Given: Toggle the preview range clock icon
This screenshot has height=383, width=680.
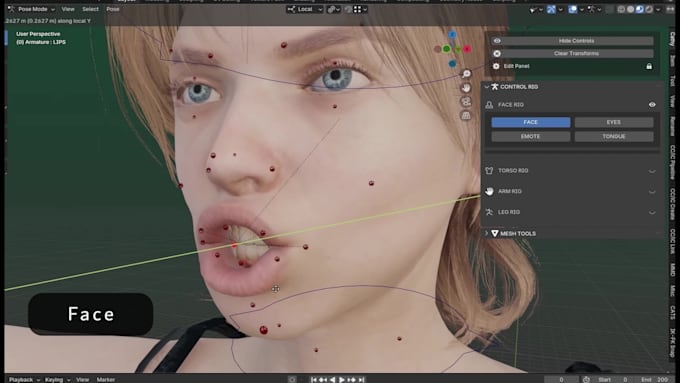Looking at the screenshot, I should tap(586, 380).
